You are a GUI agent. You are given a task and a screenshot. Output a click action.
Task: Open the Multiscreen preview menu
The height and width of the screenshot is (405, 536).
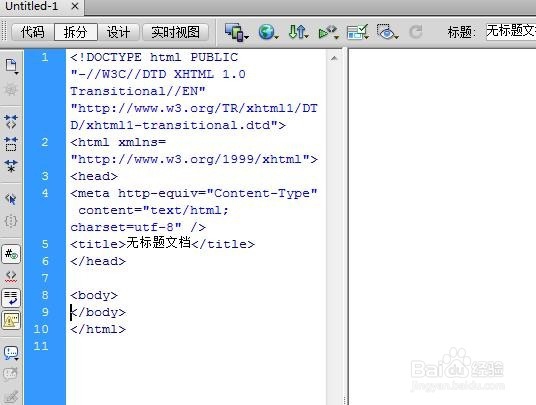pyautogui.click(x=236, y=32)
